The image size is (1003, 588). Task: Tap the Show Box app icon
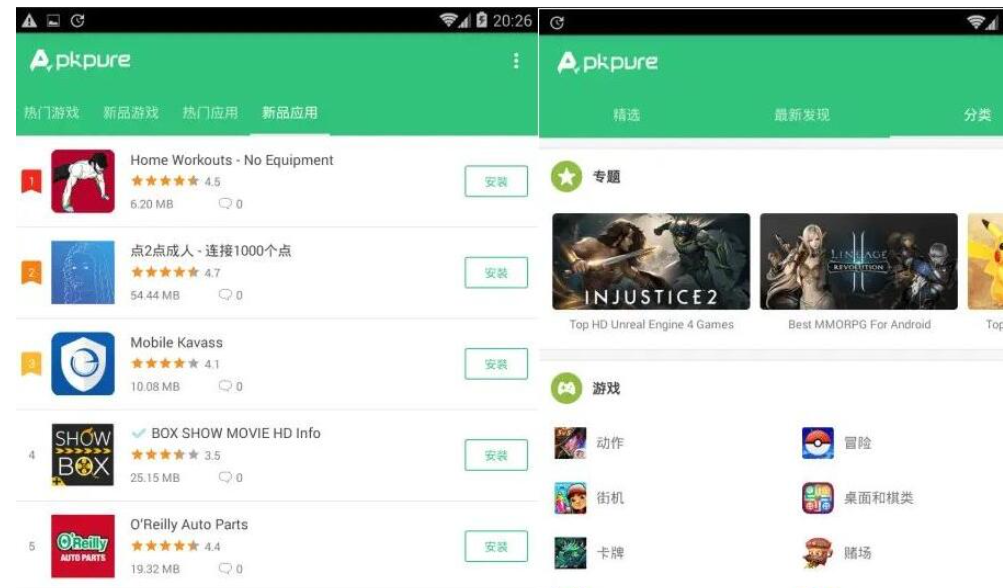(83, 455)
